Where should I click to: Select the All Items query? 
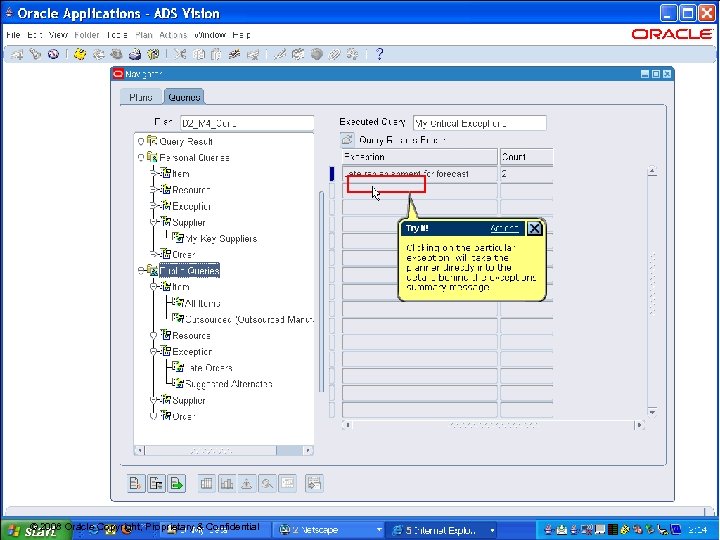click(x=202, y=304)
